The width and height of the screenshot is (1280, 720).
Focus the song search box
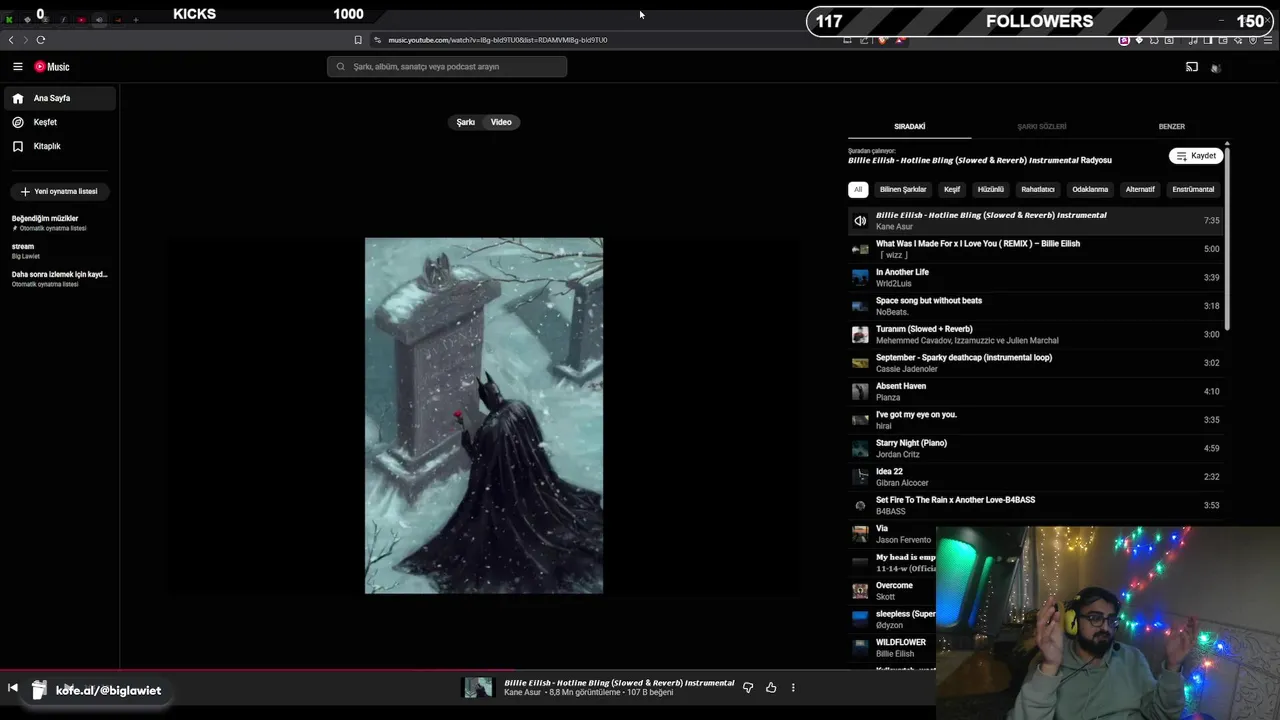coord(447,67)
